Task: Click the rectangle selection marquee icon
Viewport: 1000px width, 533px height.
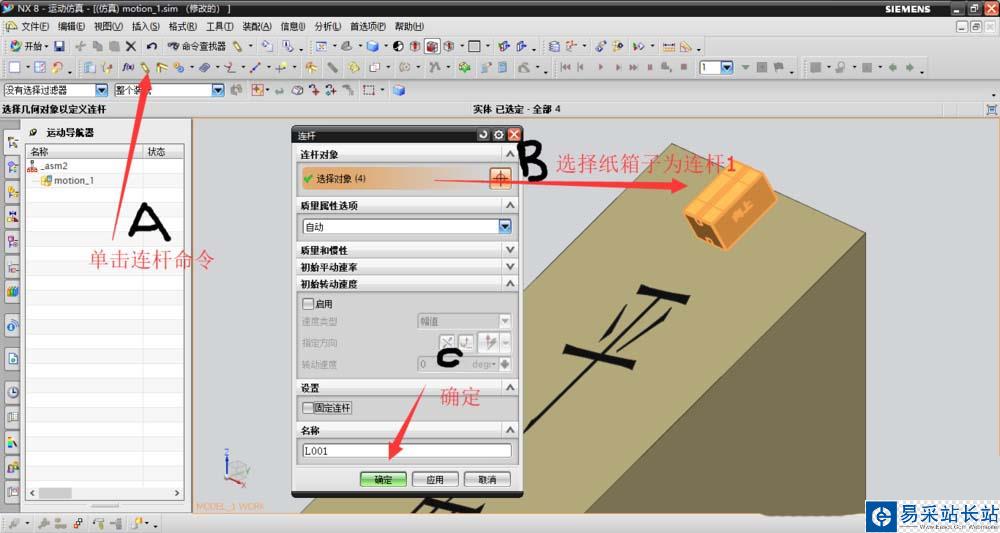Action: point(369,90)
